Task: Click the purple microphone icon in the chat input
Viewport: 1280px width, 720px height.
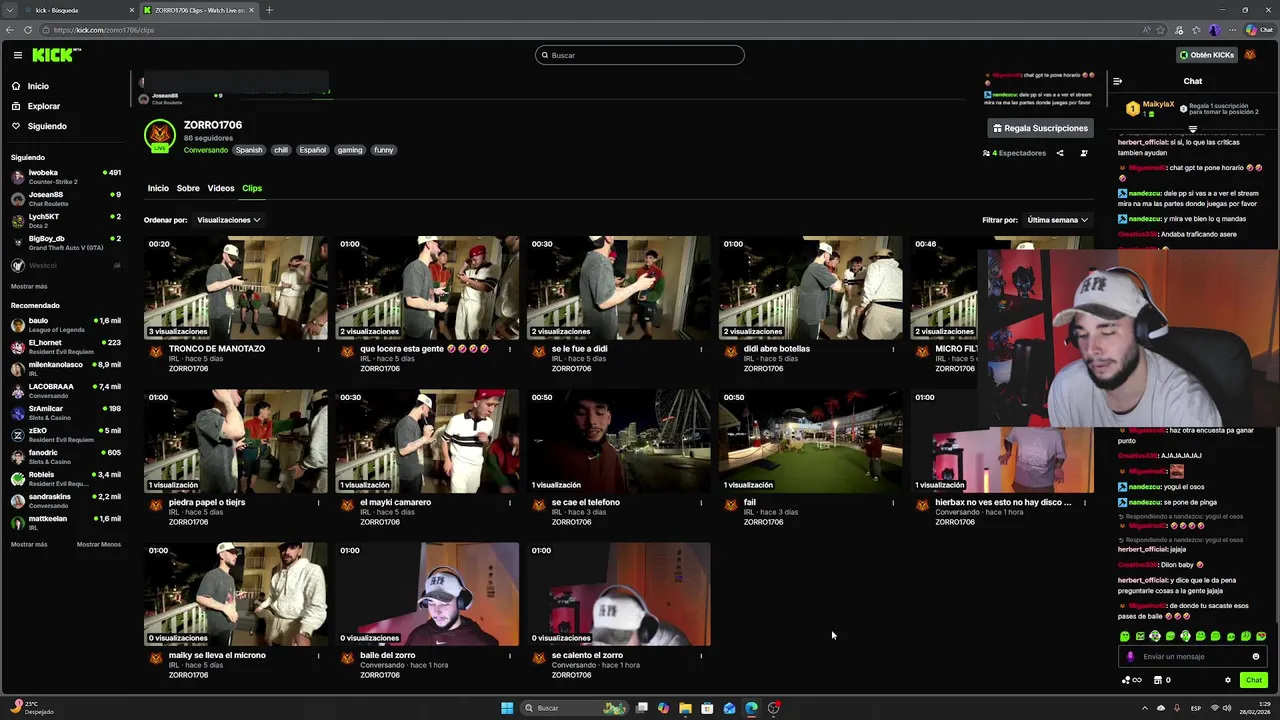Action: [x=1131, y=657]
